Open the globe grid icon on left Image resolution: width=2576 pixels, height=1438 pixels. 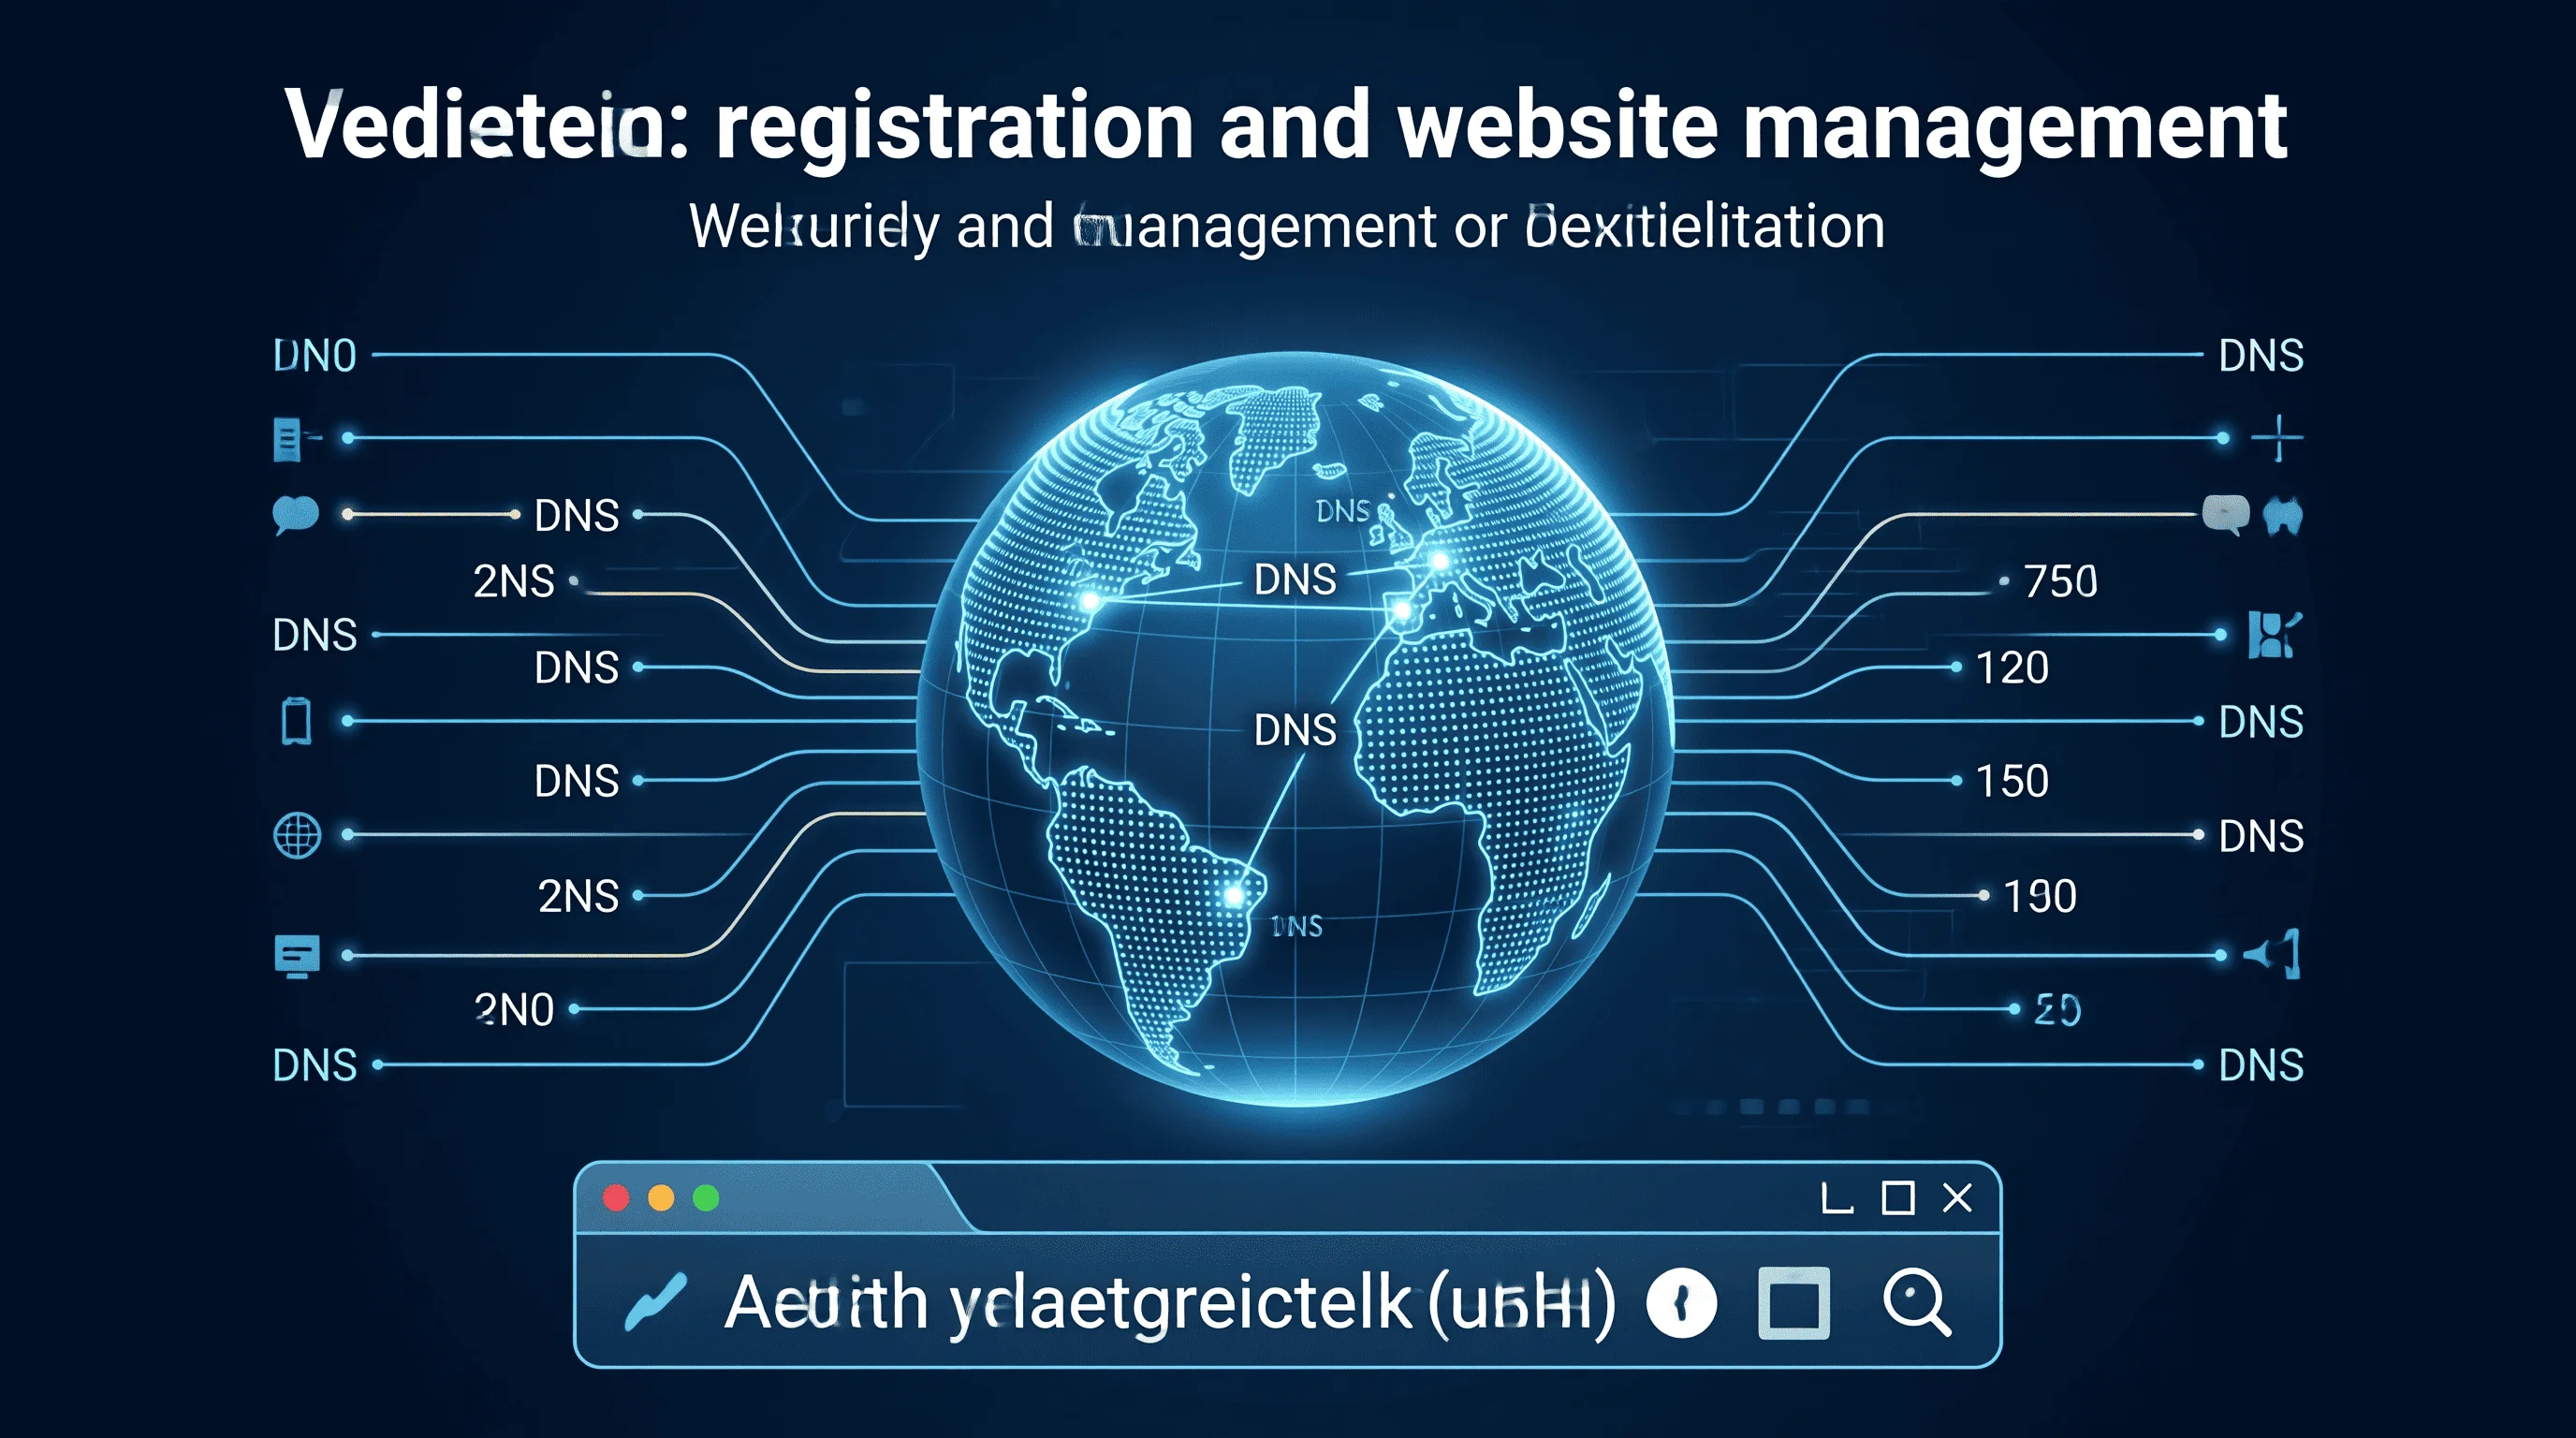point(297,835)
